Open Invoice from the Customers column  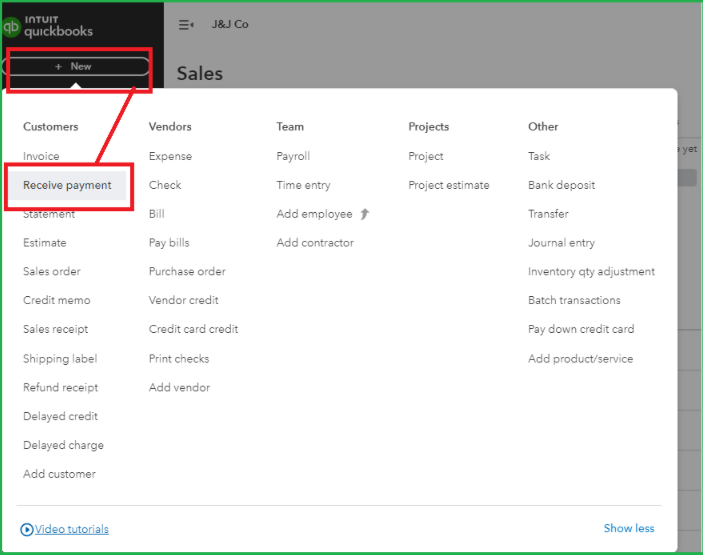41,156
